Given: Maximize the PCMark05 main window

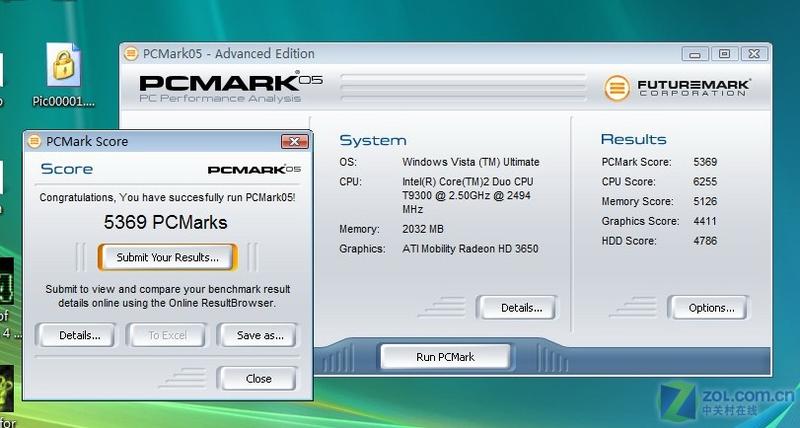Looking at the screenshot, I should (x=724, y=54).
